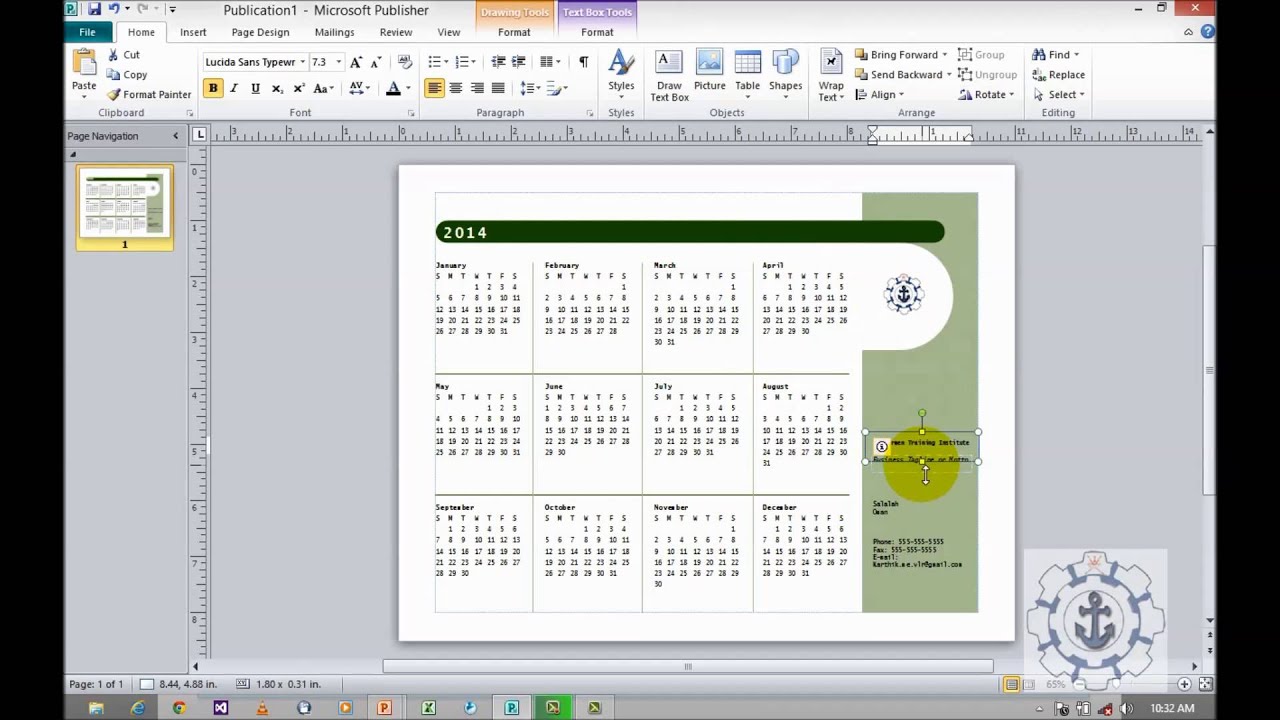Open Google Chrome from the taskbar
The image size is (1280, 720).
[179, 708]
